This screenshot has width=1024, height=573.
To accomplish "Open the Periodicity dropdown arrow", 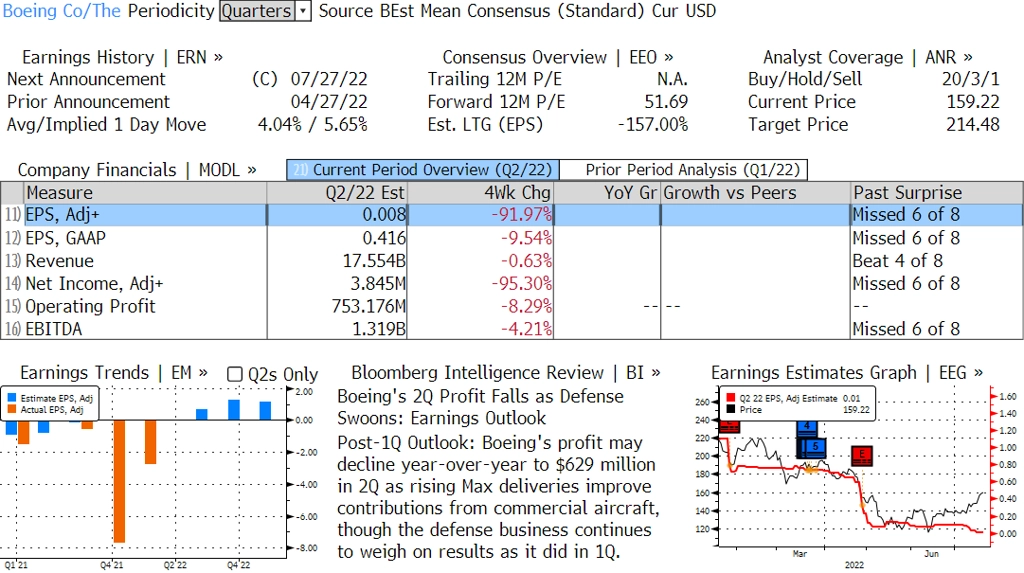I will click(x=303, y=11).
